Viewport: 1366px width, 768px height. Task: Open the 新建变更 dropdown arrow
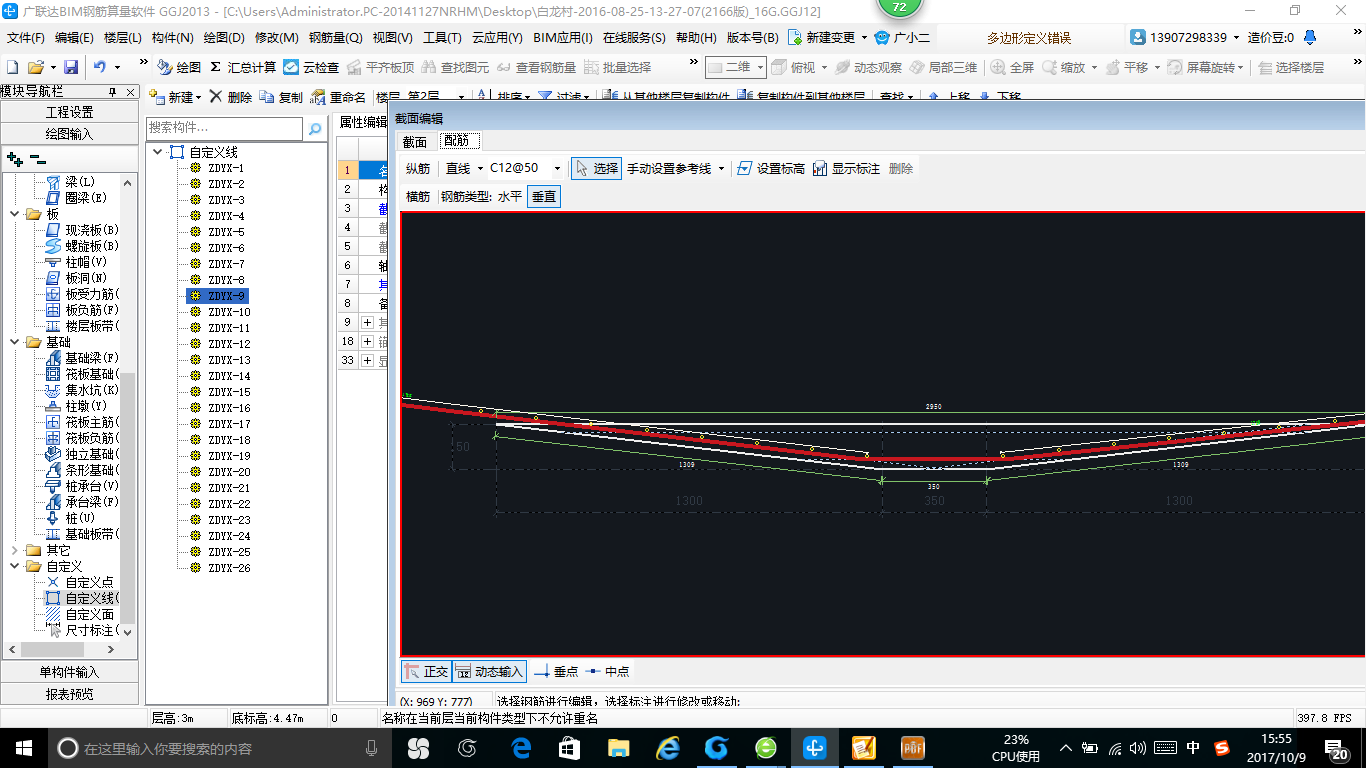[x=863, y=37]
